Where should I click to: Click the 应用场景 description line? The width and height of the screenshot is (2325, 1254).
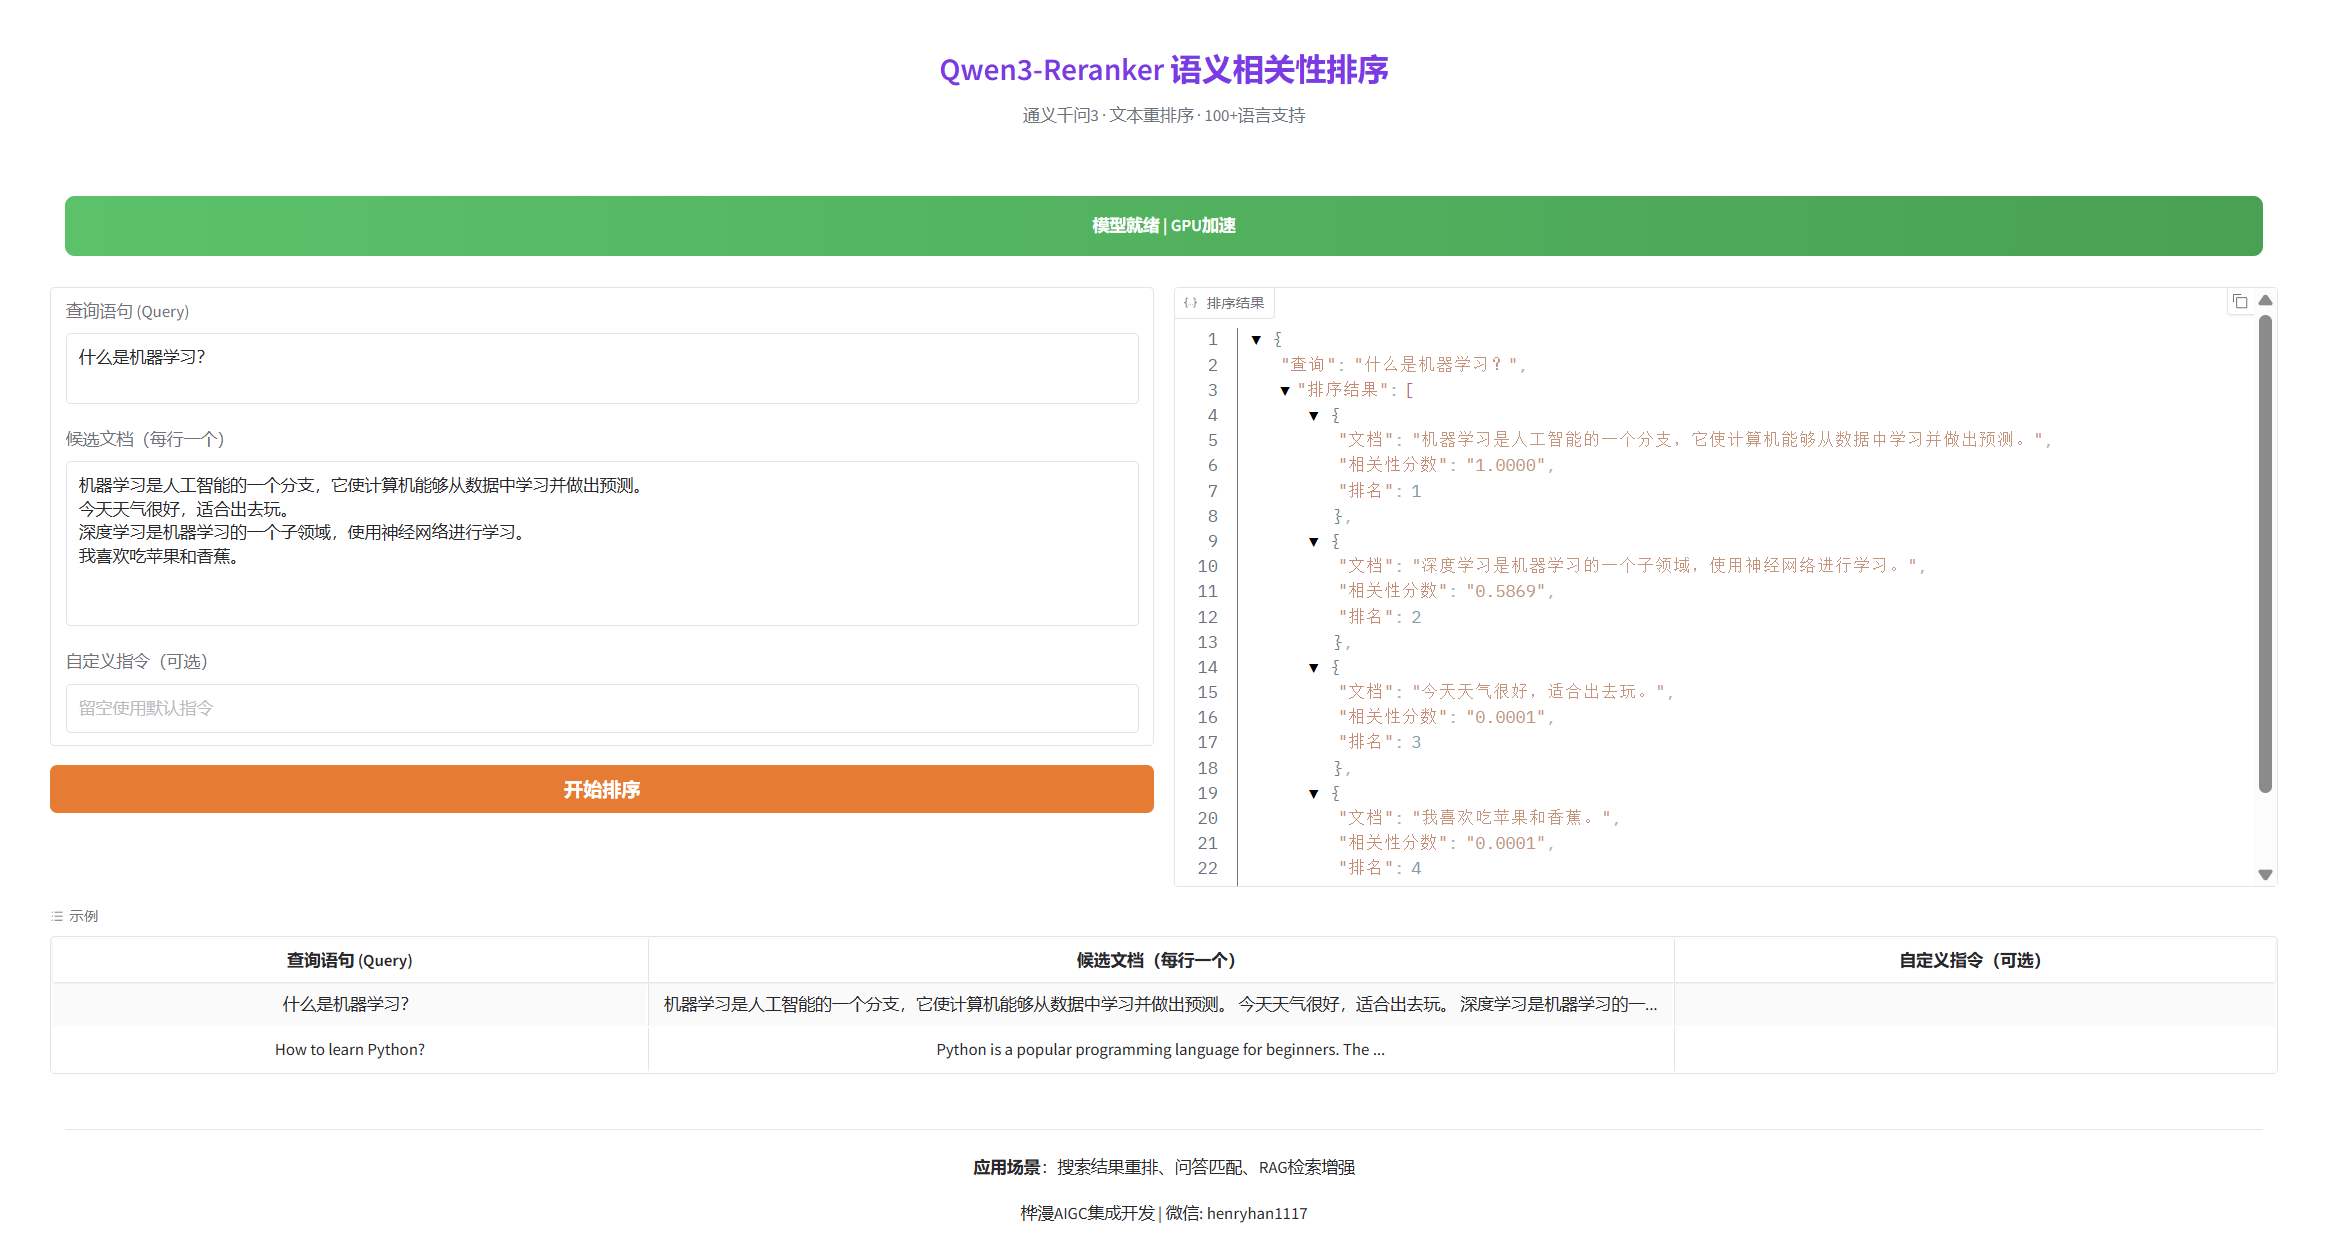[1164, 1167]
